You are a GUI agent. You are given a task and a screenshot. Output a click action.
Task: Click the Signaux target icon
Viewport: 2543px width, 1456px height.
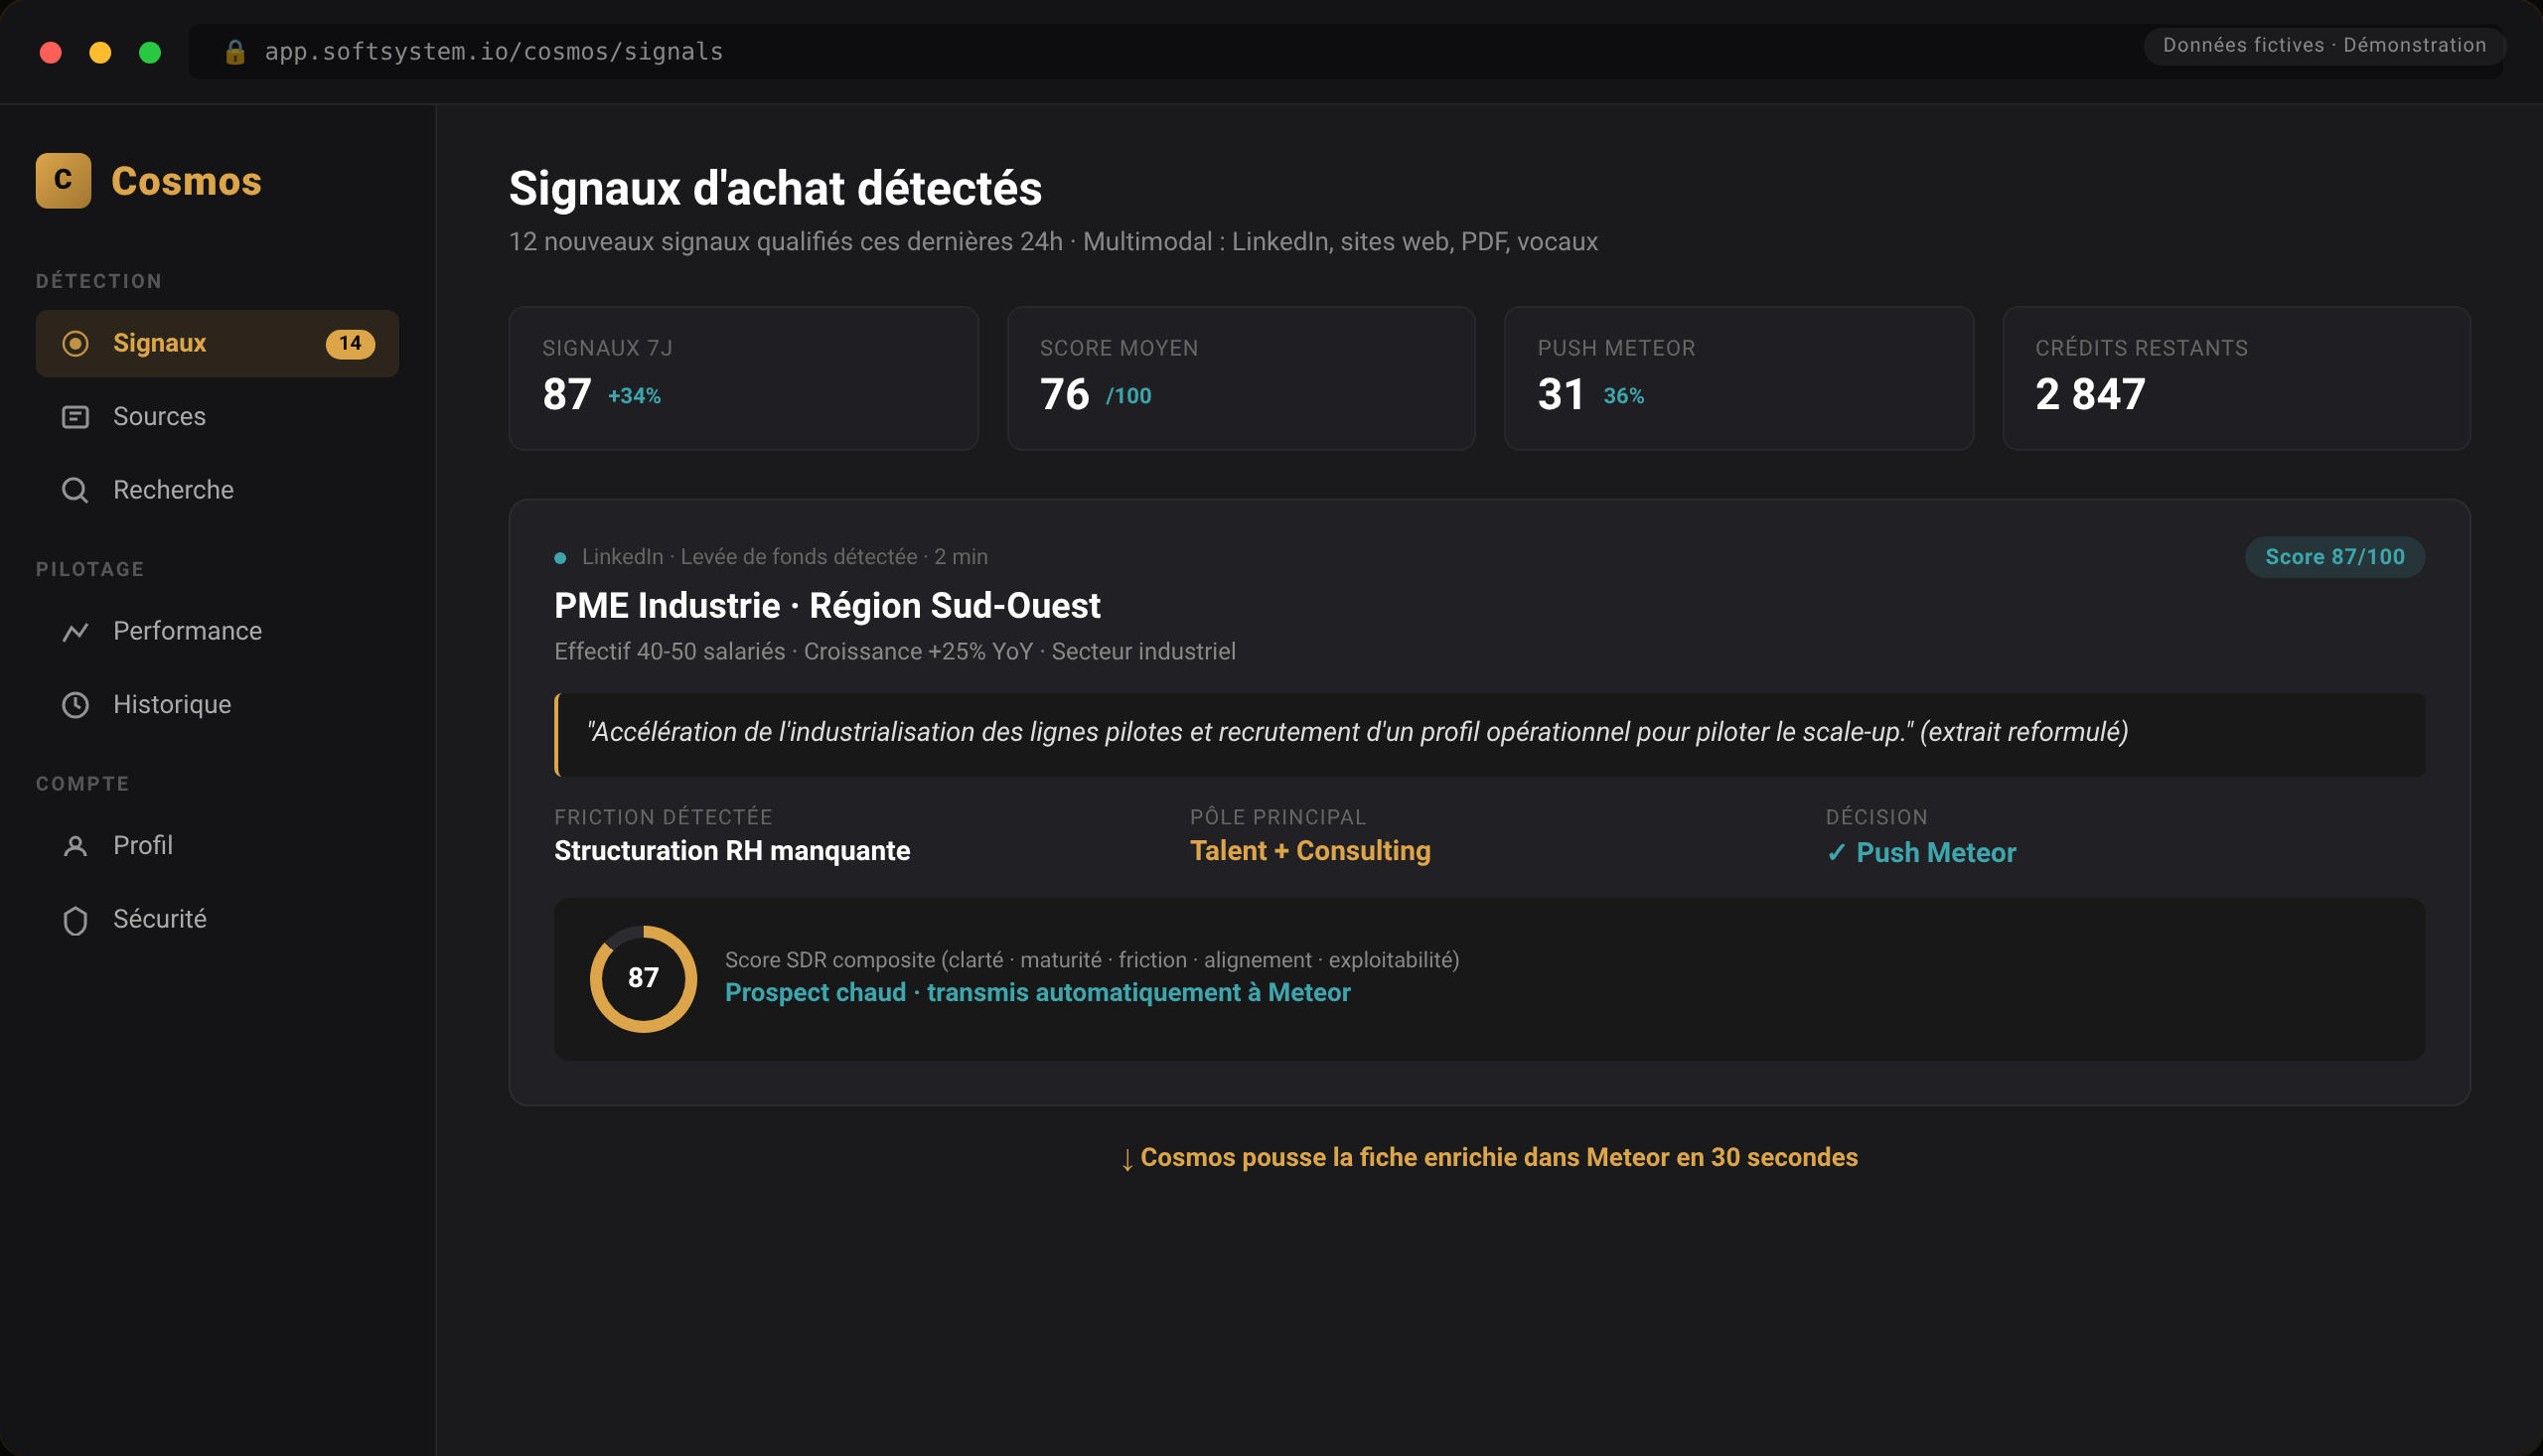point(75,343)
